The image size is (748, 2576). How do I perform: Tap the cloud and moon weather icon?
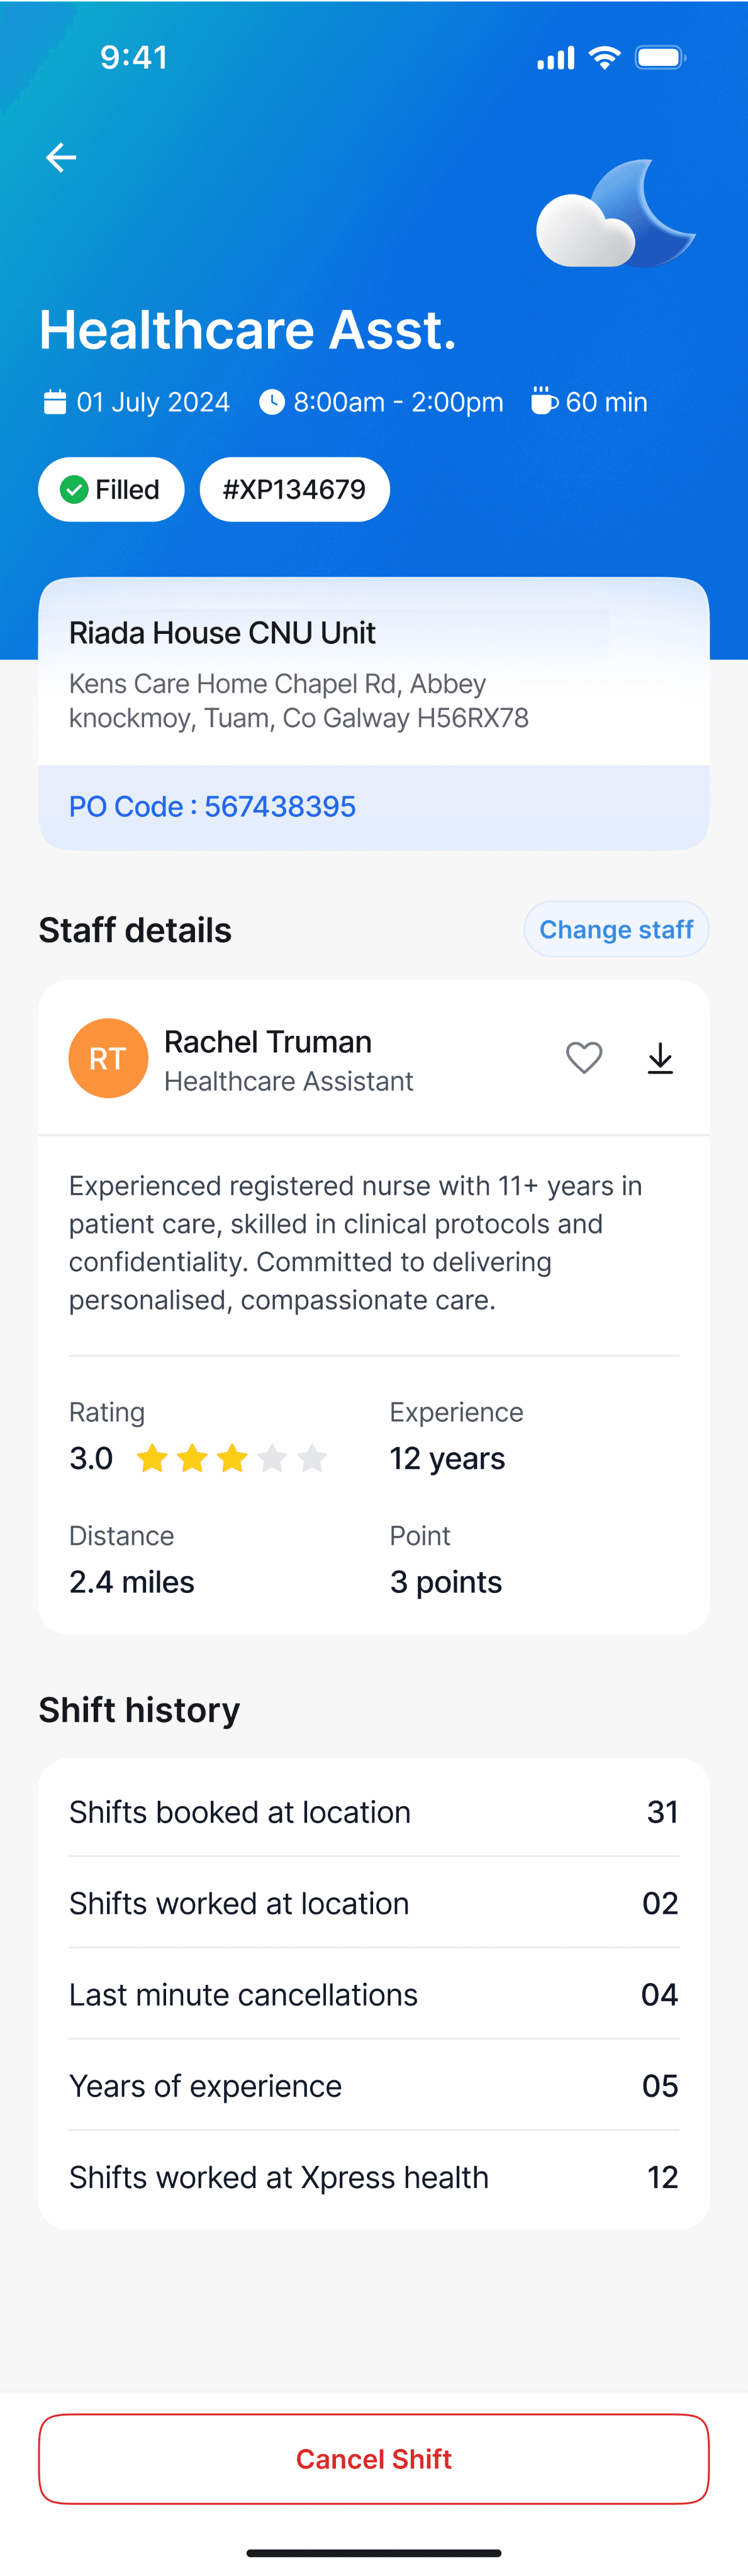tap(615, 214)
